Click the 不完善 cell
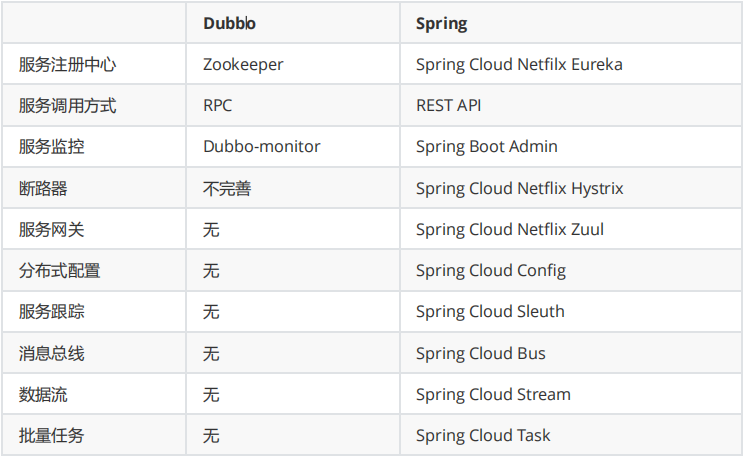Screen dimensions: 744x457 (227, 188)
